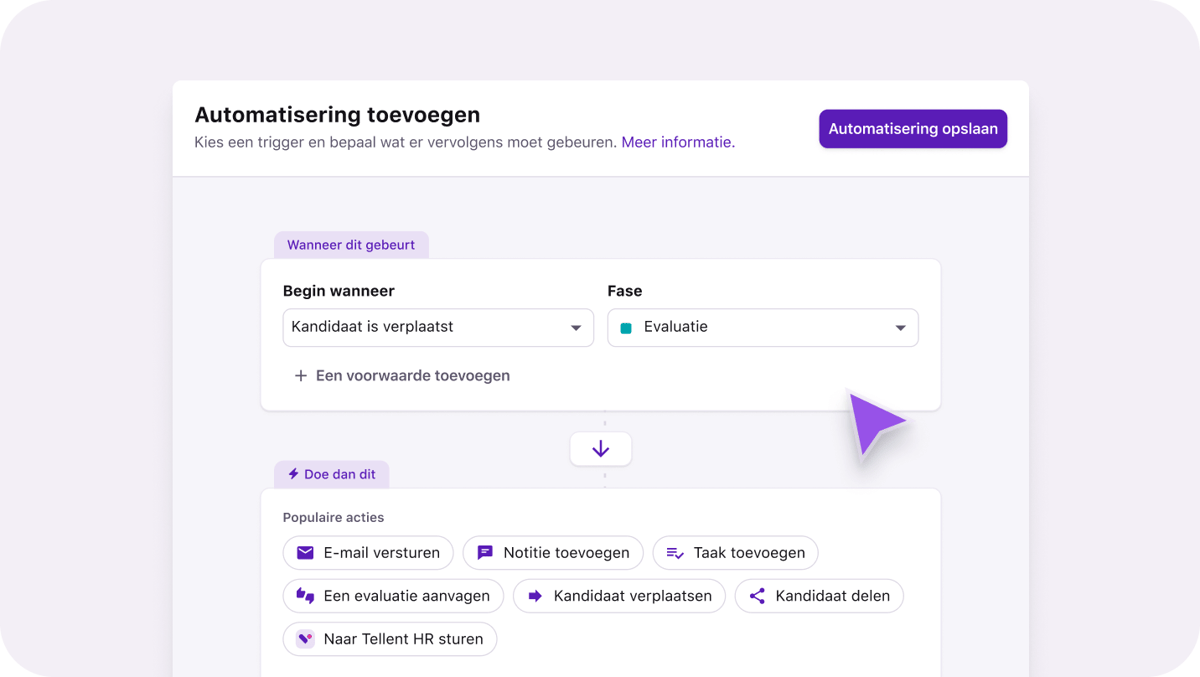This screenshot has width=1200, height=677.
Task: Click the plus icon before Een voorwaarde toevoegen
Action: click(300, 375)
